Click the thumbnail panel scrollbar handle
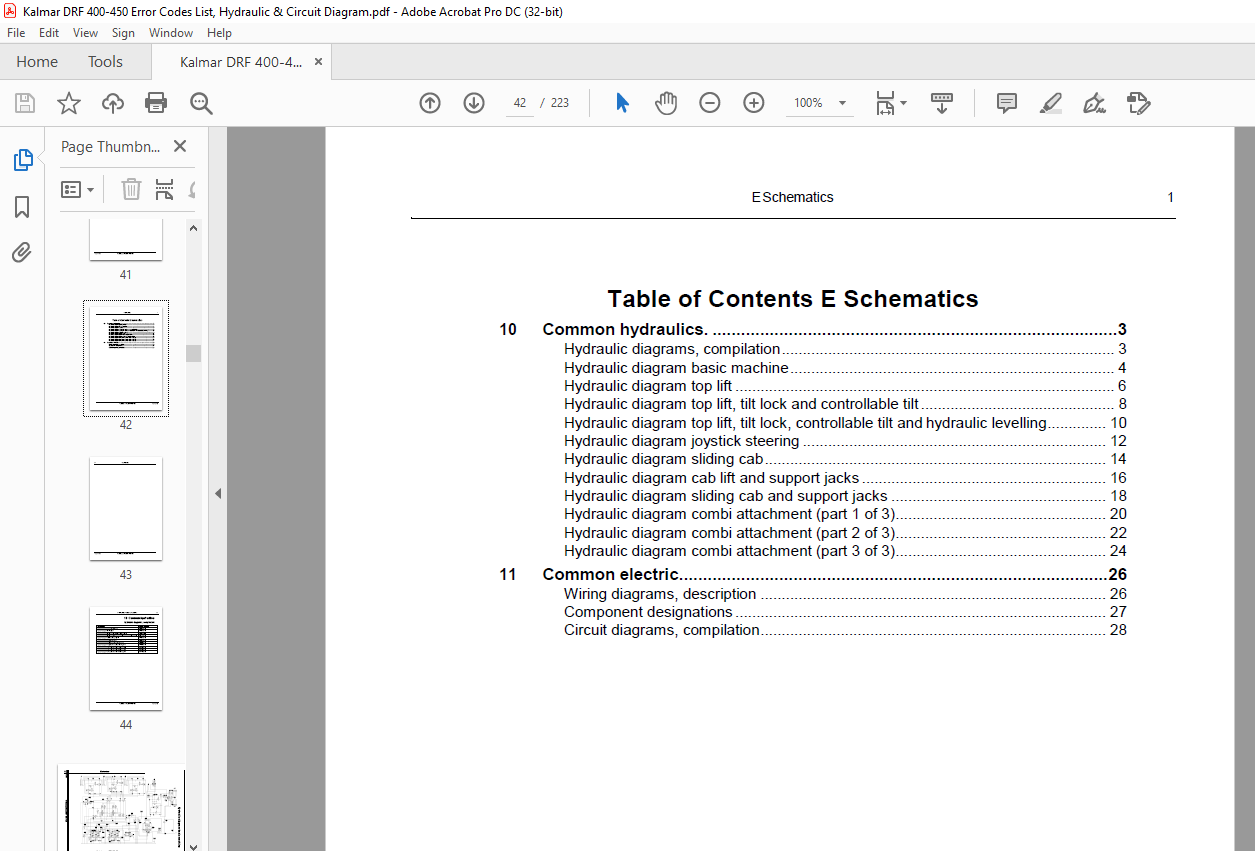1255x851 pixels. [x=194, y=353]
